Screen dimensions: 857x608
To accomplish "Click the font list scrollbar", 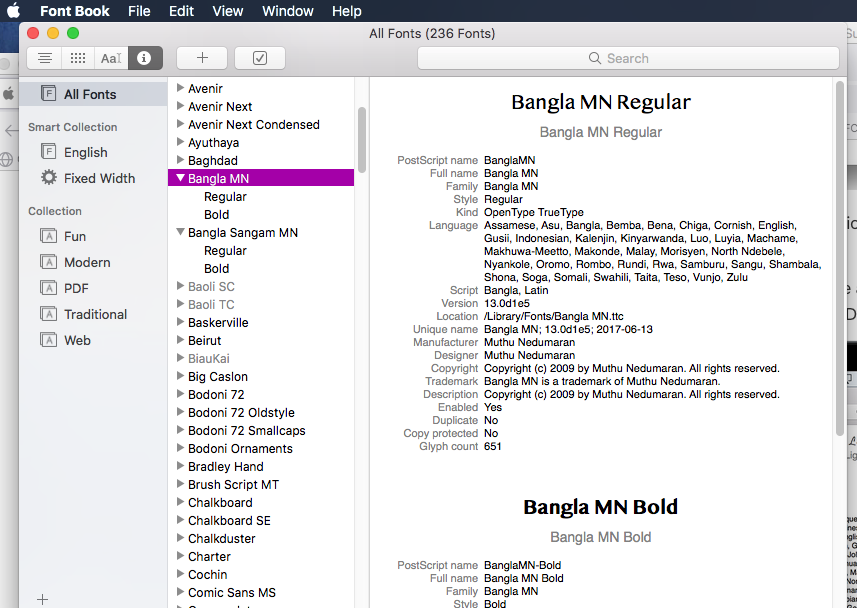I will [361, 140].
